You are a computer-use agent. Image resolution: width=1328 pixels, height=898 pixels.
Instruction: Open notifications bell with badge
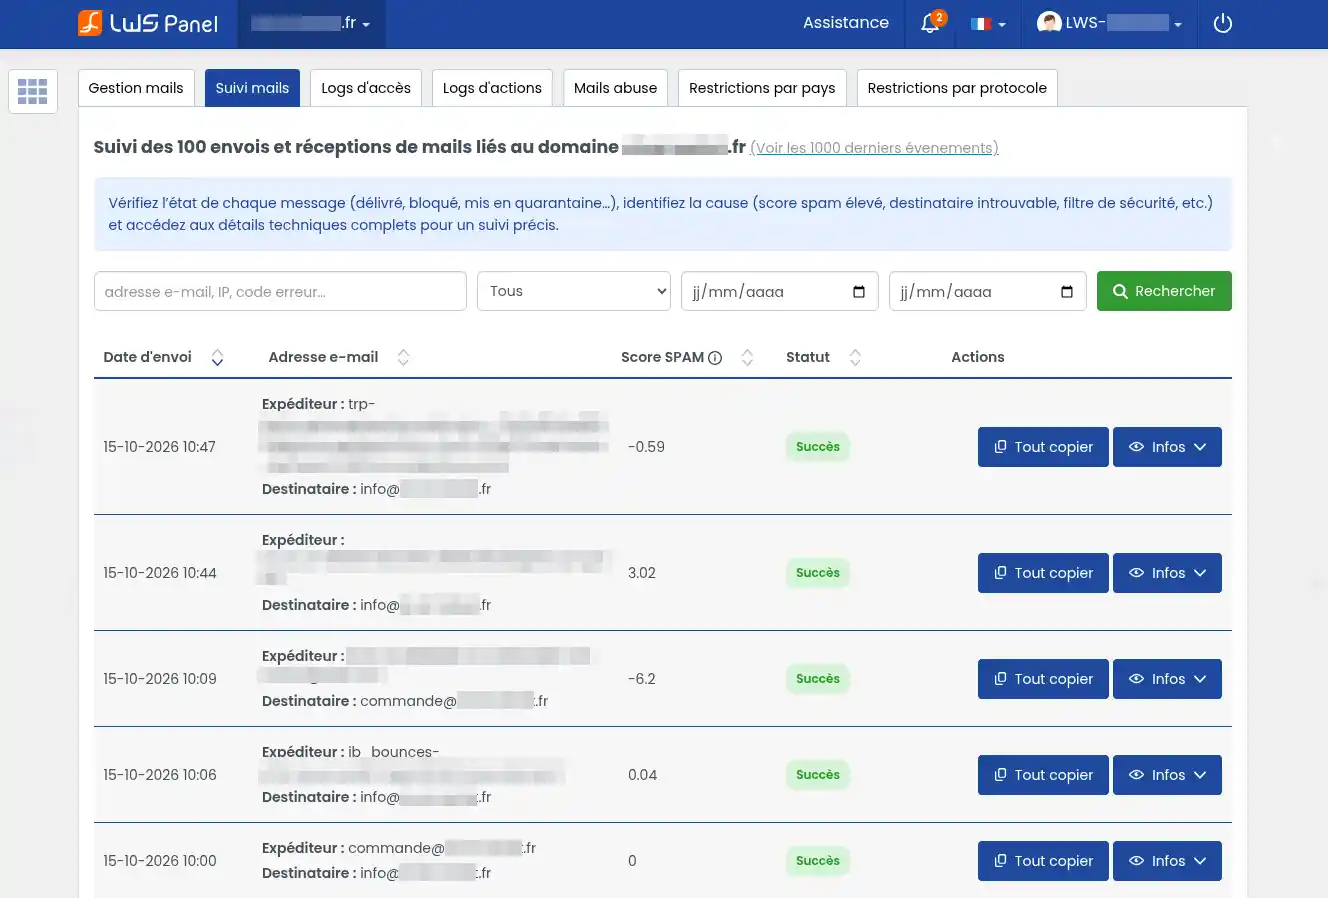pos(931,23)
